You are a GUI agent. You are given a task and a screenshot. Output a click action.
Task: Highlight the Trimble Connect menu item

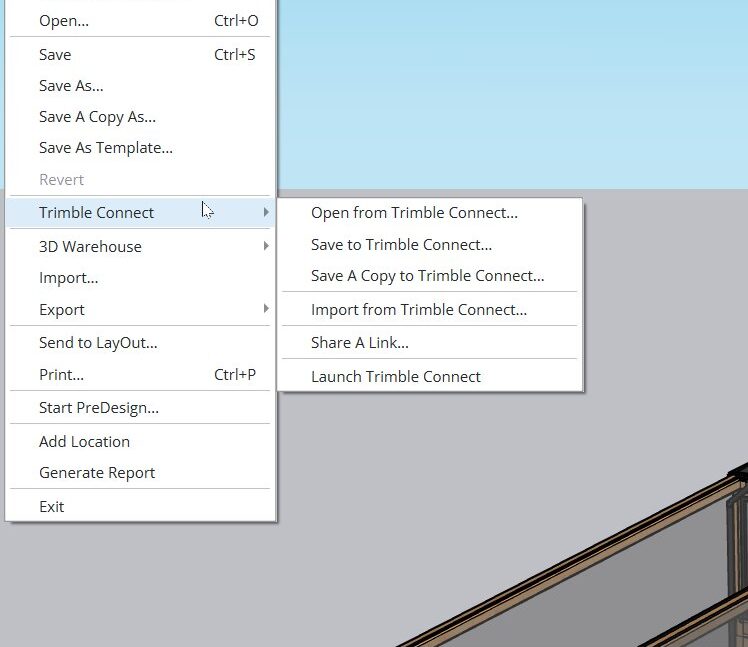(x=140, y=212)
